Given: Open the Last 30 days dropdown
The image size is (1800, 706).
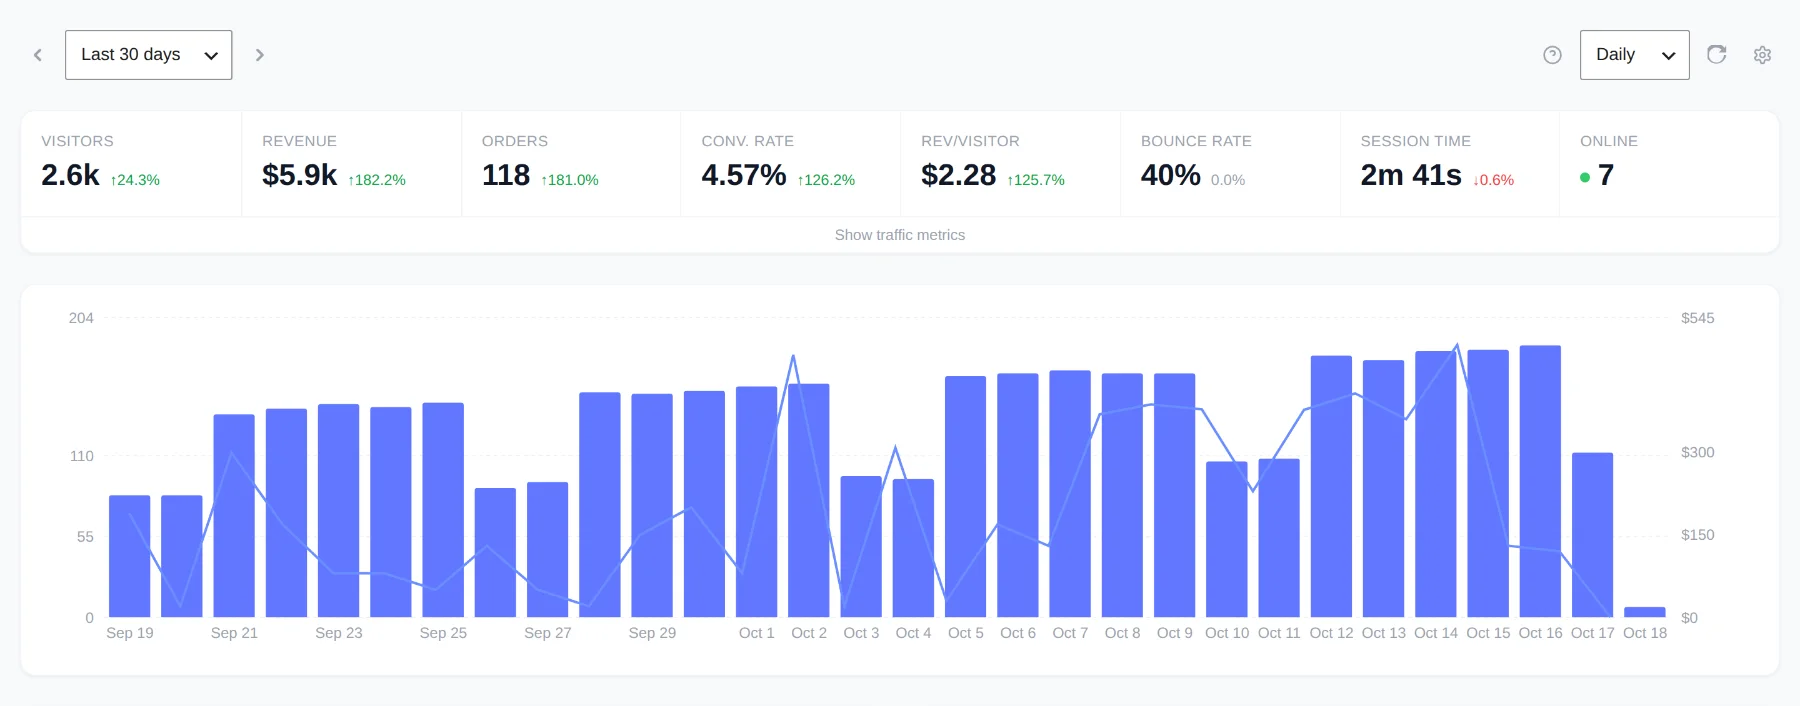Looking at the screenshot, I should (x=148, y=55).
